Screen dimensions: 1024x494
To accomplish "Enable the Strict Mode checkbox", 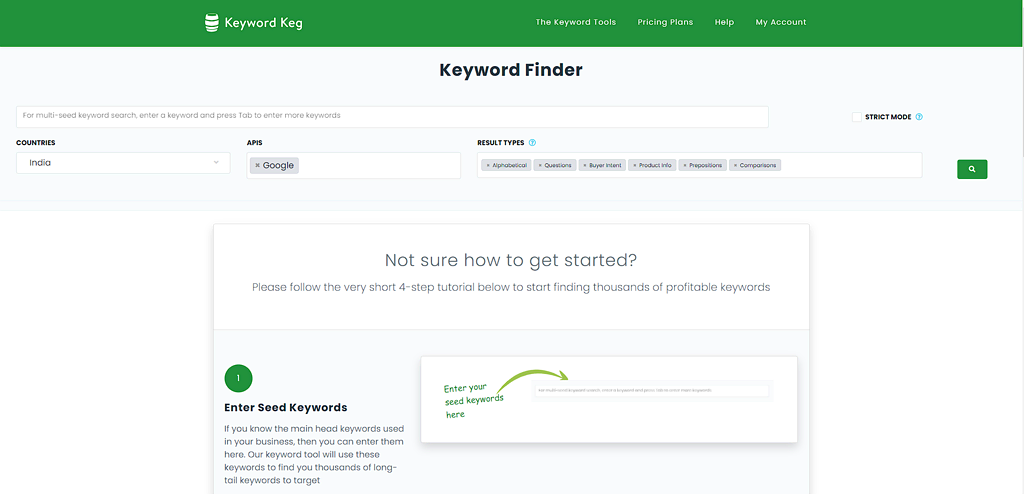I will pyautogui.click(x=857, y=117).
